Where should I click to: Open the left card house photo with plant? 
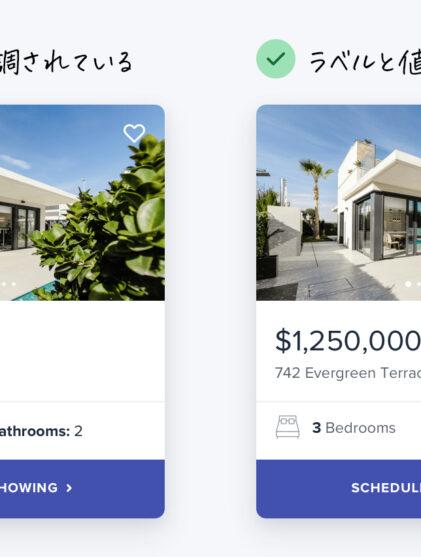82,202
